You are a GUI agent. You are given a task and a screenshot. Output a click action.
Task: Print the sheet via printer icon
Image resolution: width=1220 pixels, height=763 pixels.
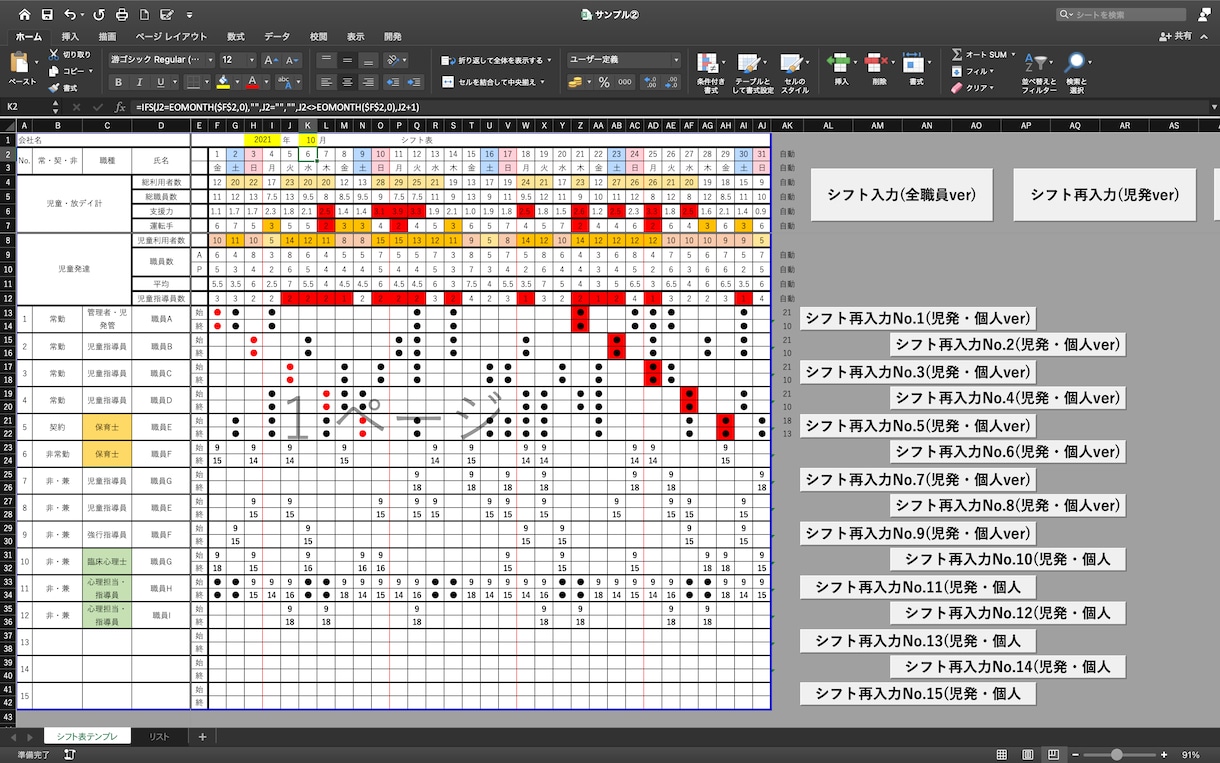[x=122, y=15]
